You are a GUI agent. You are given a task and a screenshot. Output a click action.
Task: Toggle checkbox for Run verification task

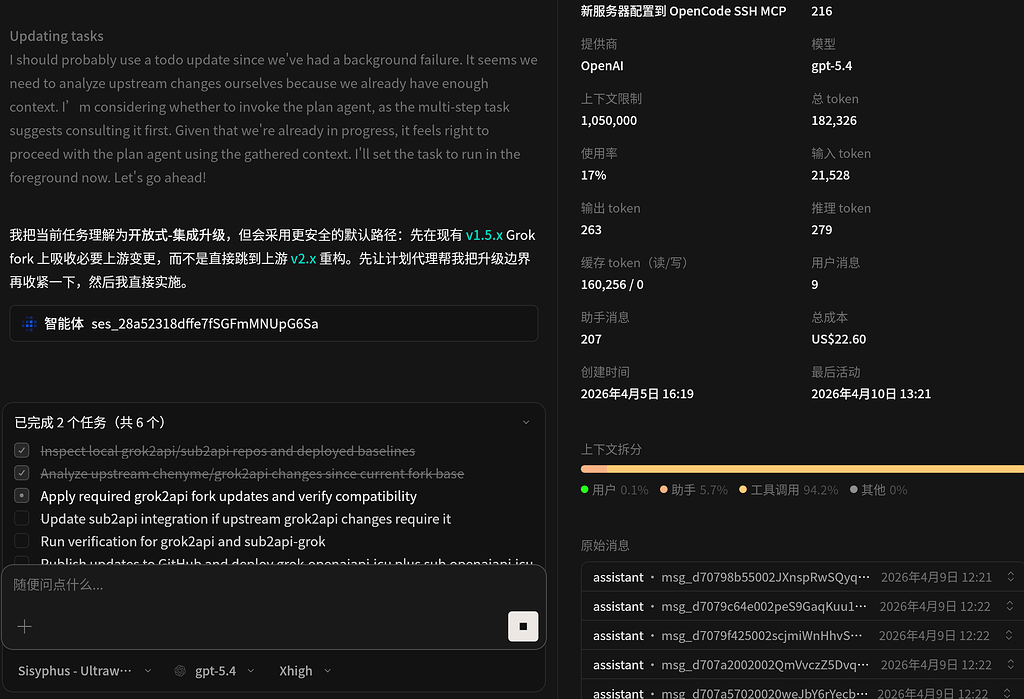(22, 541)
